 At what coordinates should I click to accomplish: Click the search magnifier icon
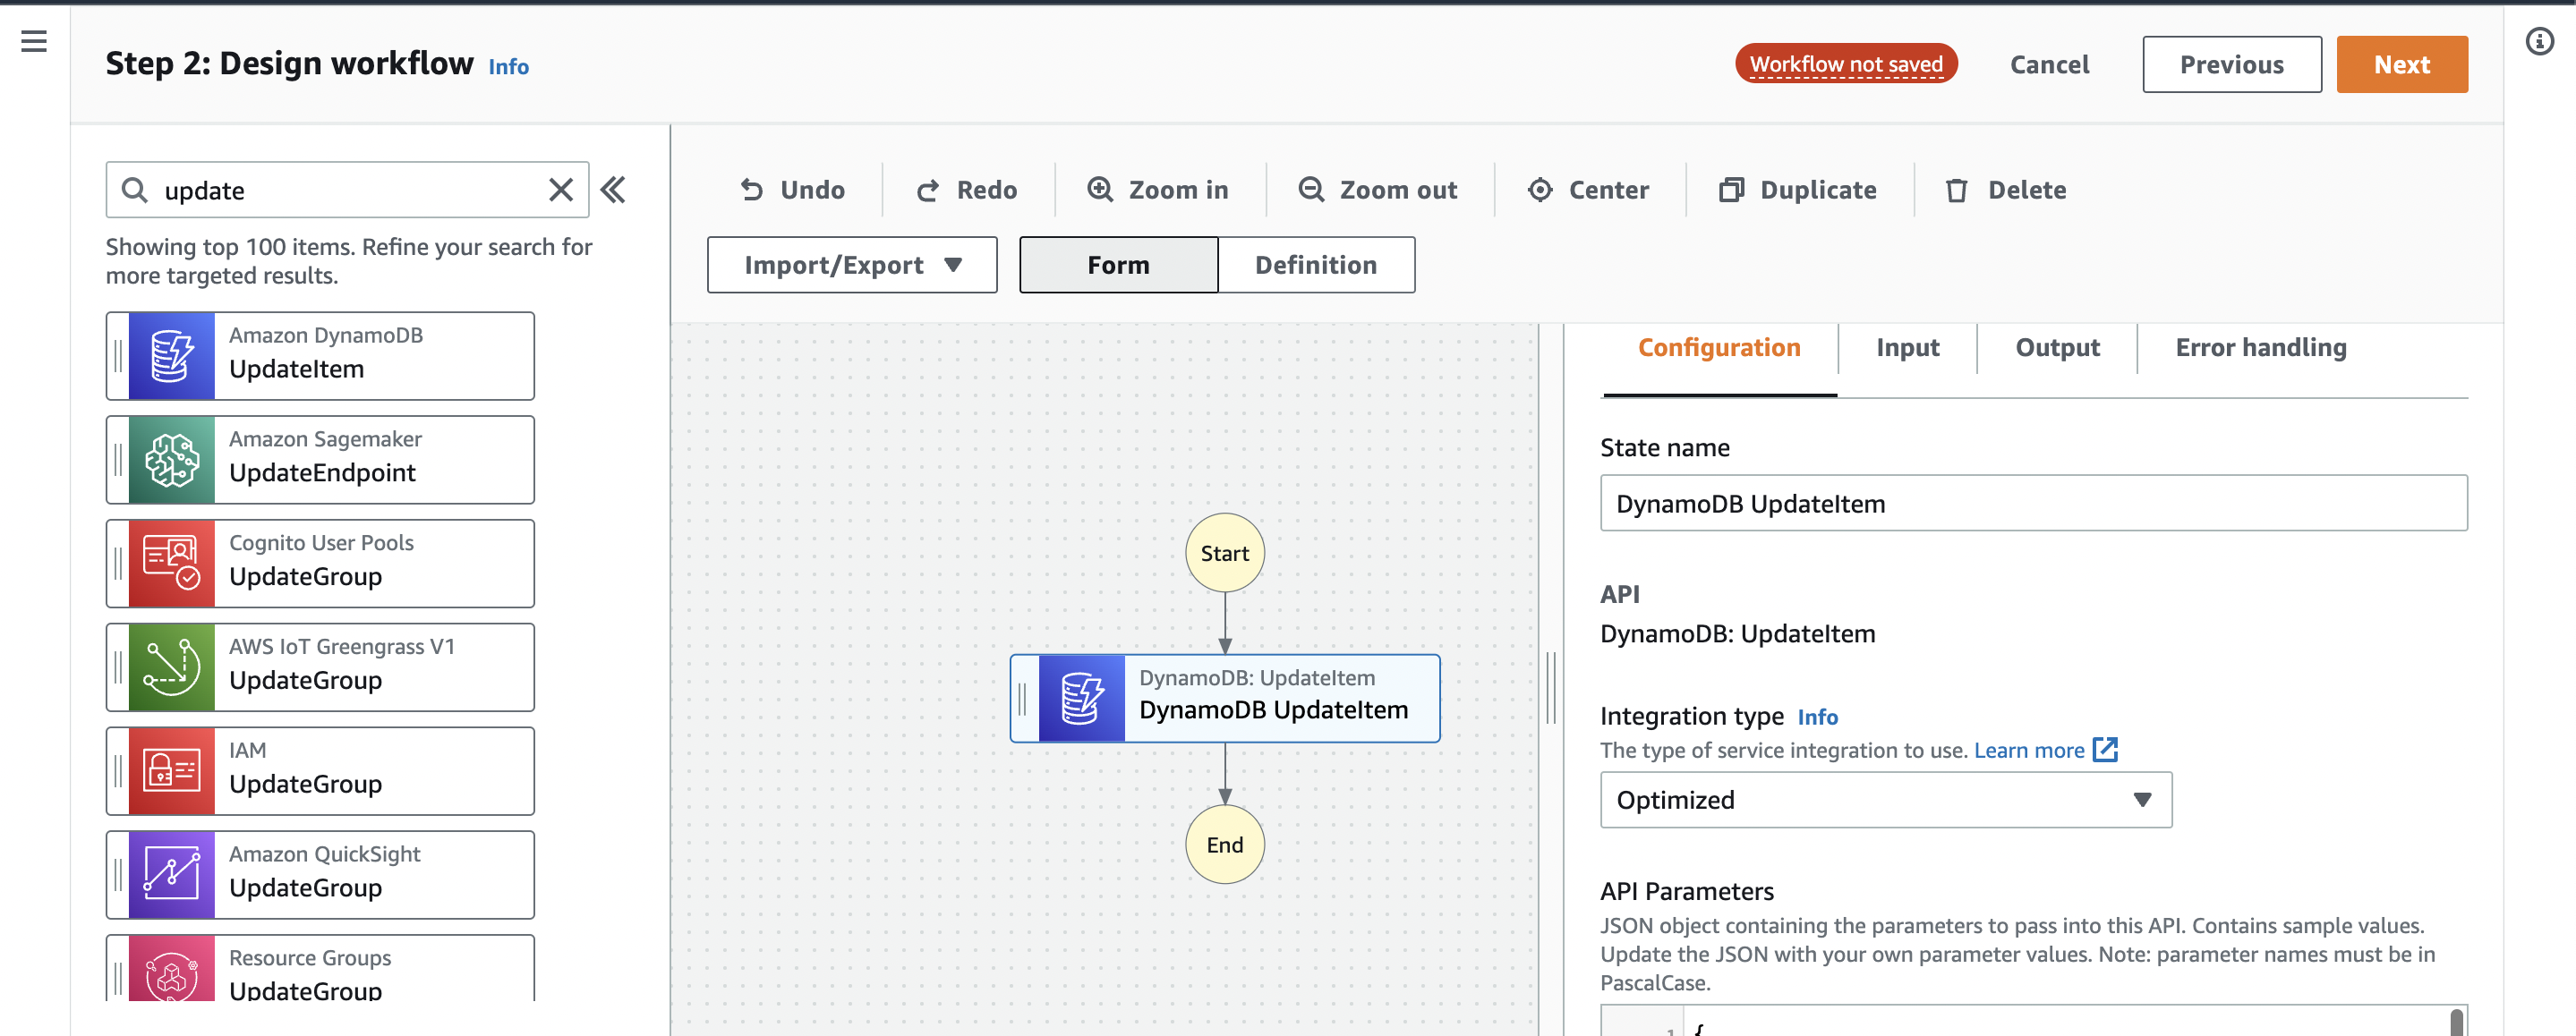[134, 190]
